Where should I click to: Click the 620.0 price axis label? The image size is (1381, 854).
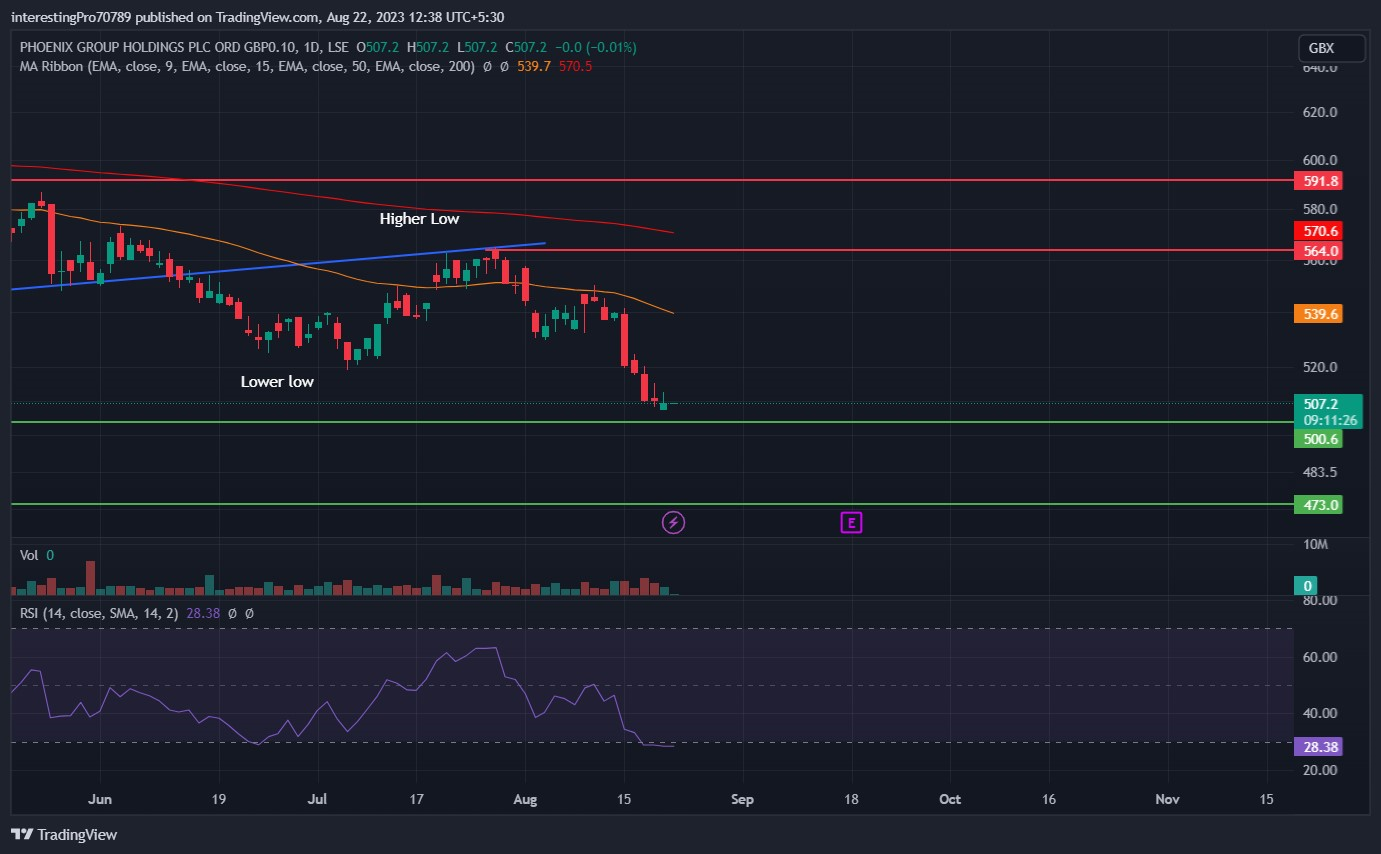pyautogui.click(x=1320, y=112)
